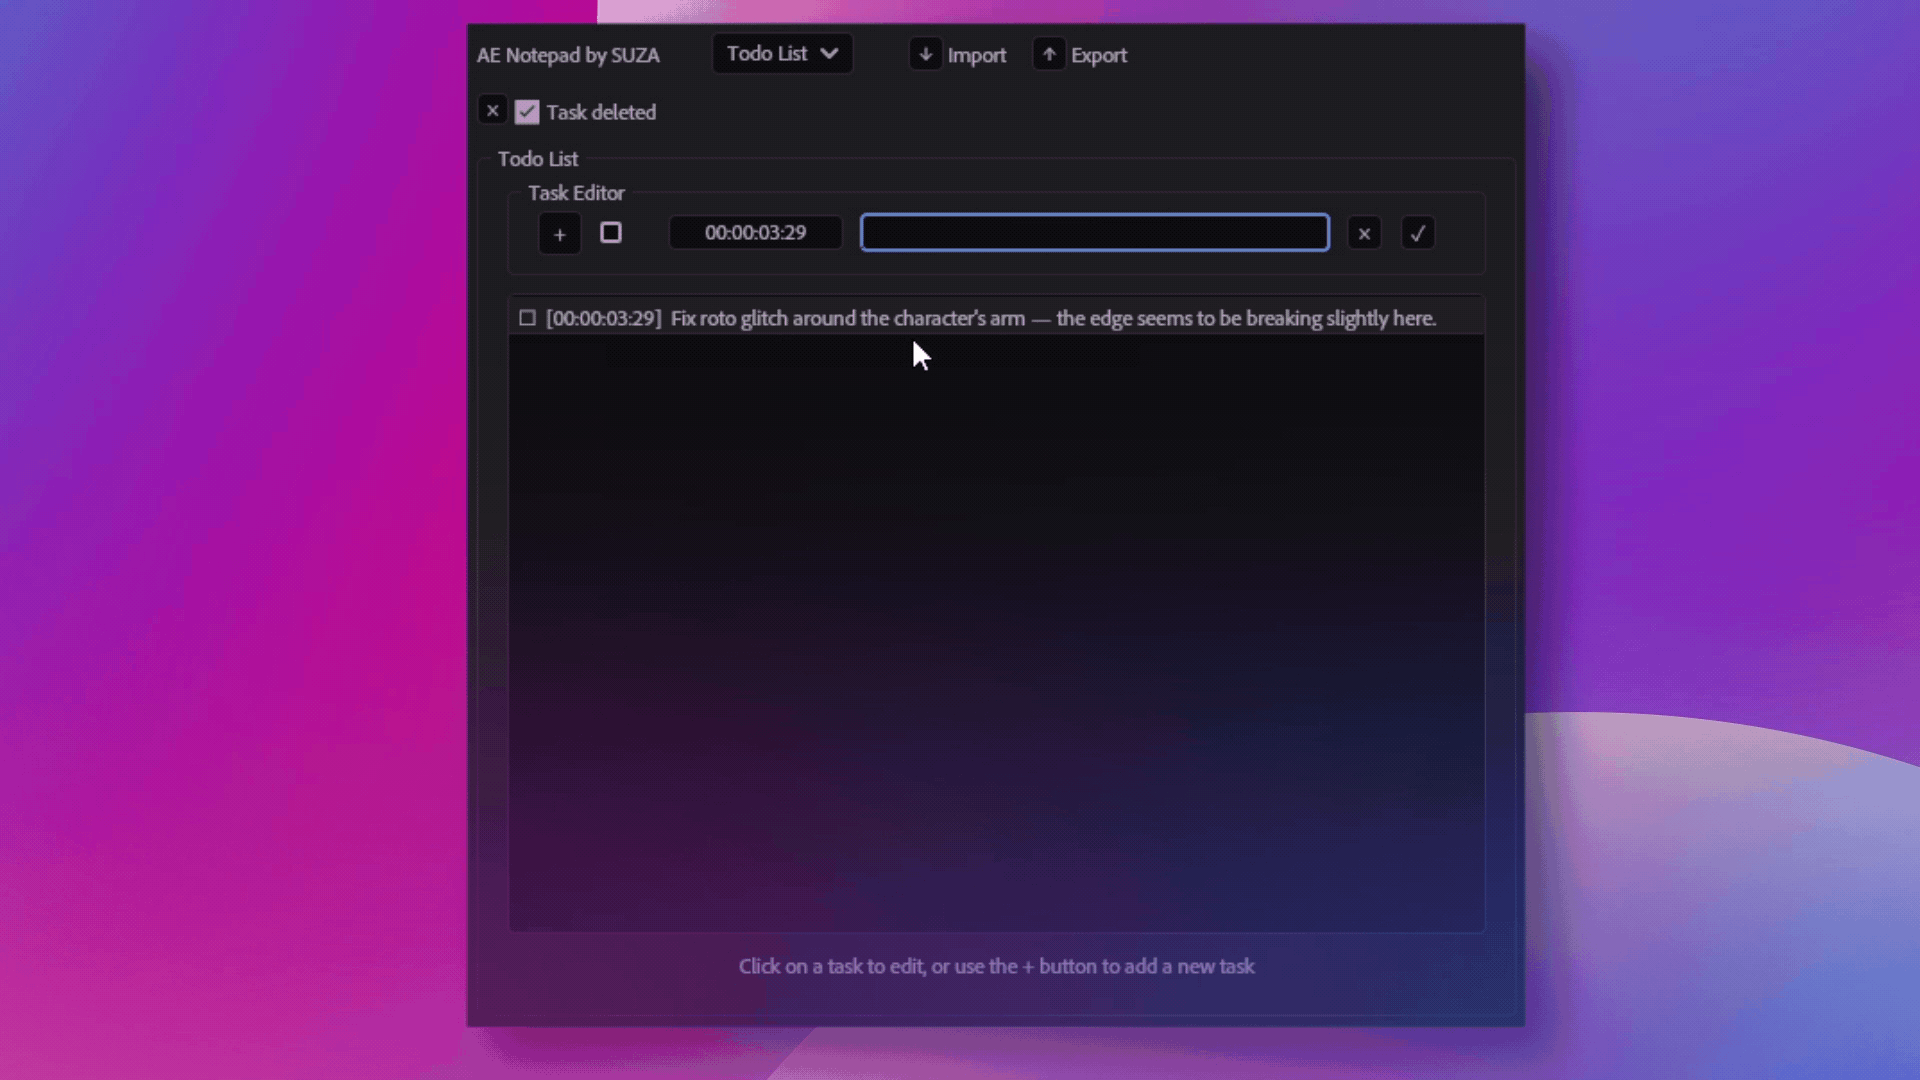1920x1080 pixels.
Task: Click the AE Notepad by SUZA title
Action: [x=568, y=55]
